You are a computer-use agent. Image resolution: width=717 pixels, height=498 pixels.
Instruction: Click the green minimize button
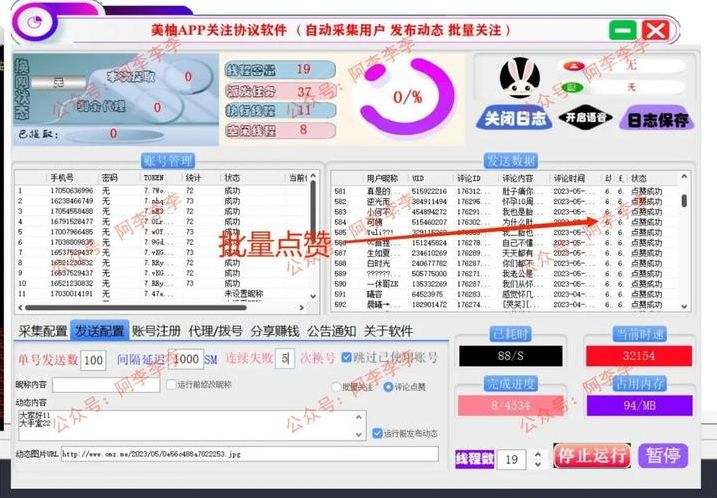click(623, 31)
